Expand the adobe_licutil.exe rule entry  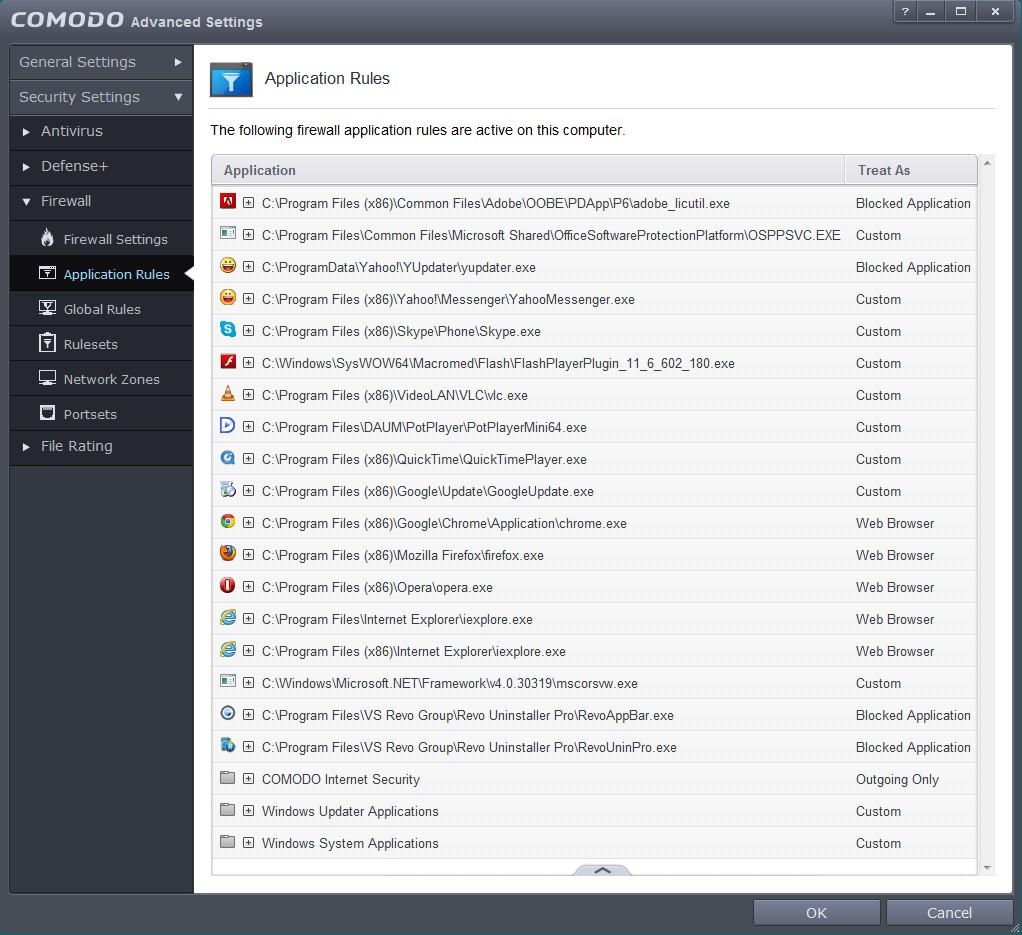(x=248, y=203)
